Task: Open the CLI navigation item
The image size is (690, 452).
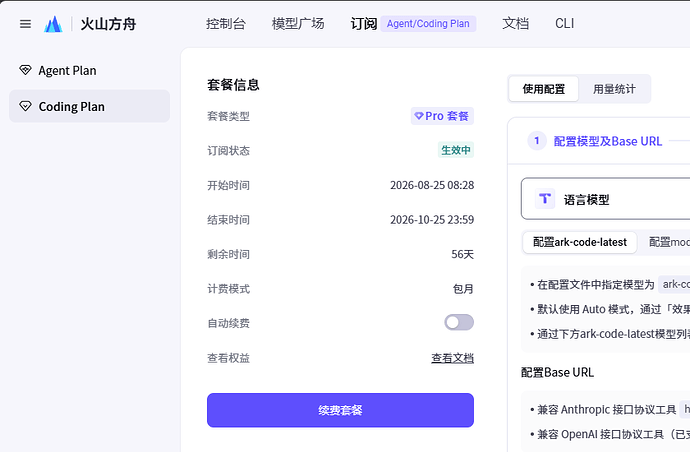Action: click(x=565, y=24)
